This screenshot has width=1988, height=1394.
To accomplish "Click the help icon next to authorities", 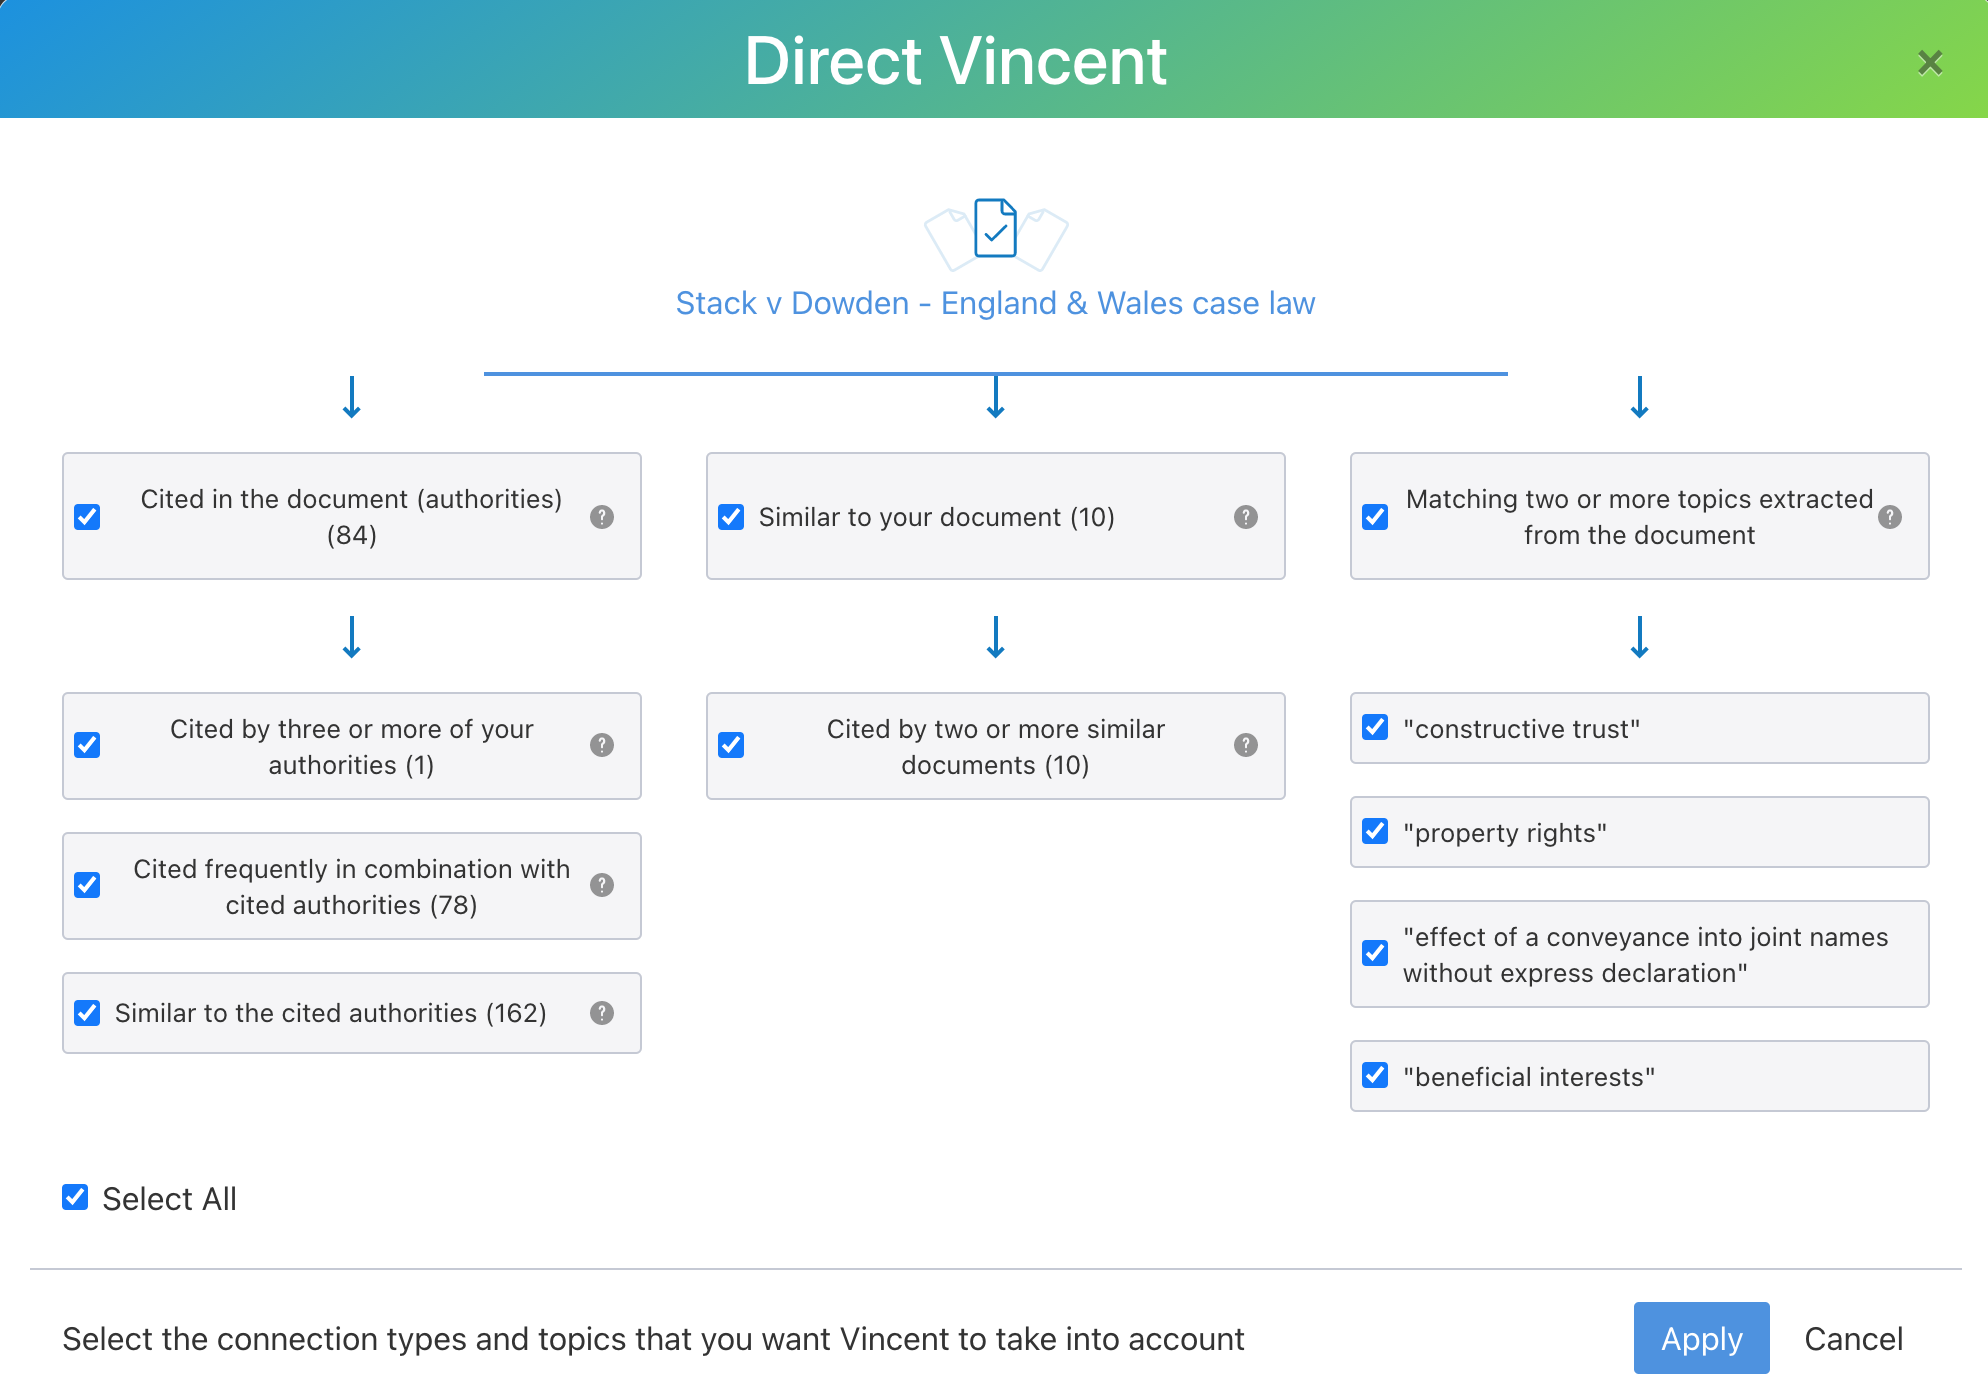I will click(600, 513).
